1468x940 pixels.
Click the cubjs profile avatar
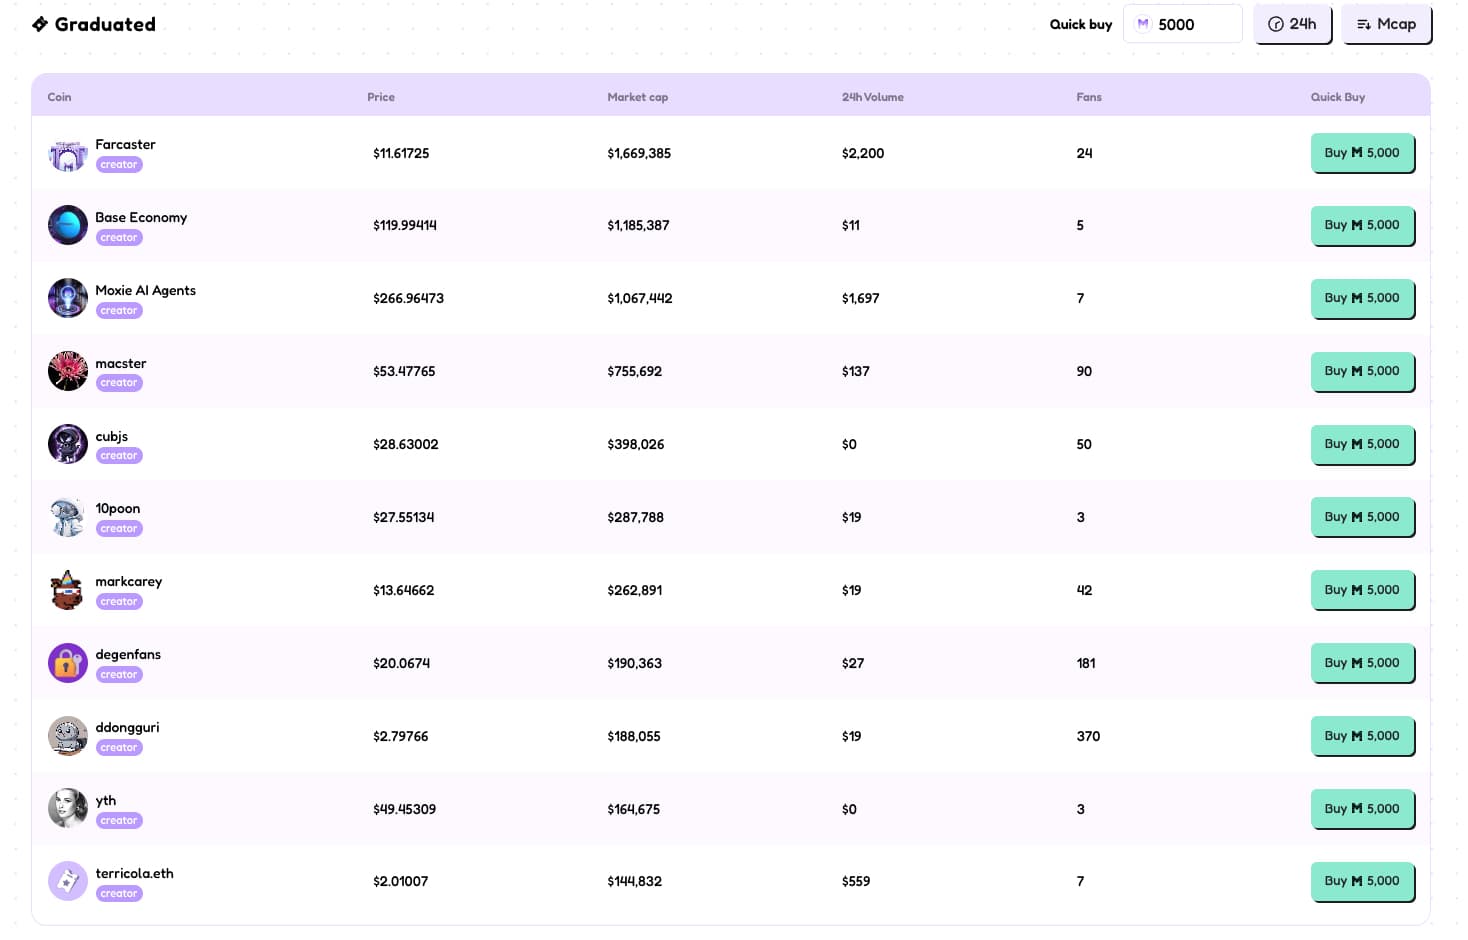pyautogui.click(x=68, y=445)
